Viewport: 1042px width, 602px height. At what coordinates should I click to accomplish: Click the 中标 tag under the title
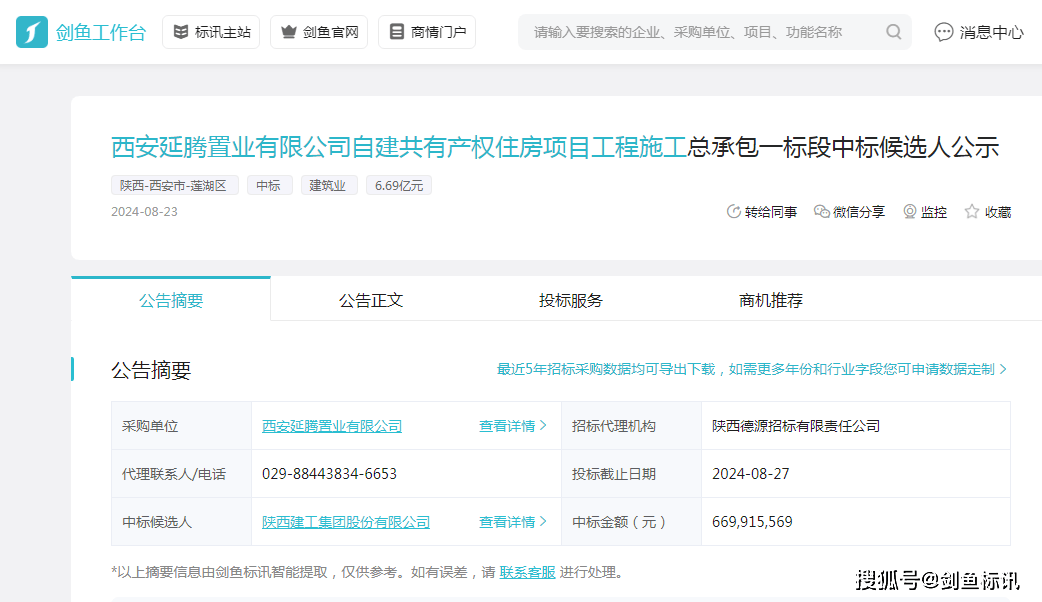(x=269, y=185)
